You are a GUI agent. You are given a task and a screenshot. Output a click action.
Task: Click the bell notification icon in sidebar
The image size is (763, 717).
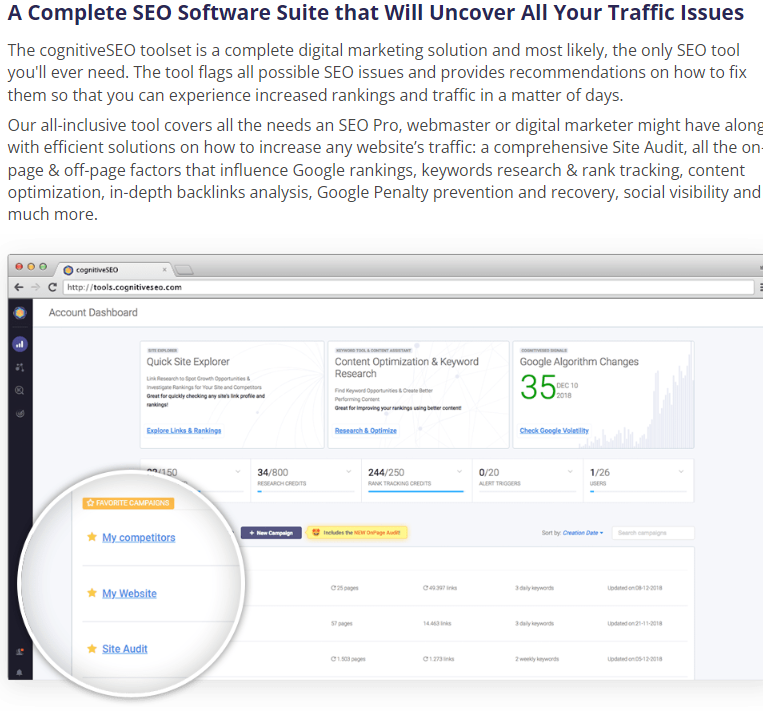pos(19,672)
